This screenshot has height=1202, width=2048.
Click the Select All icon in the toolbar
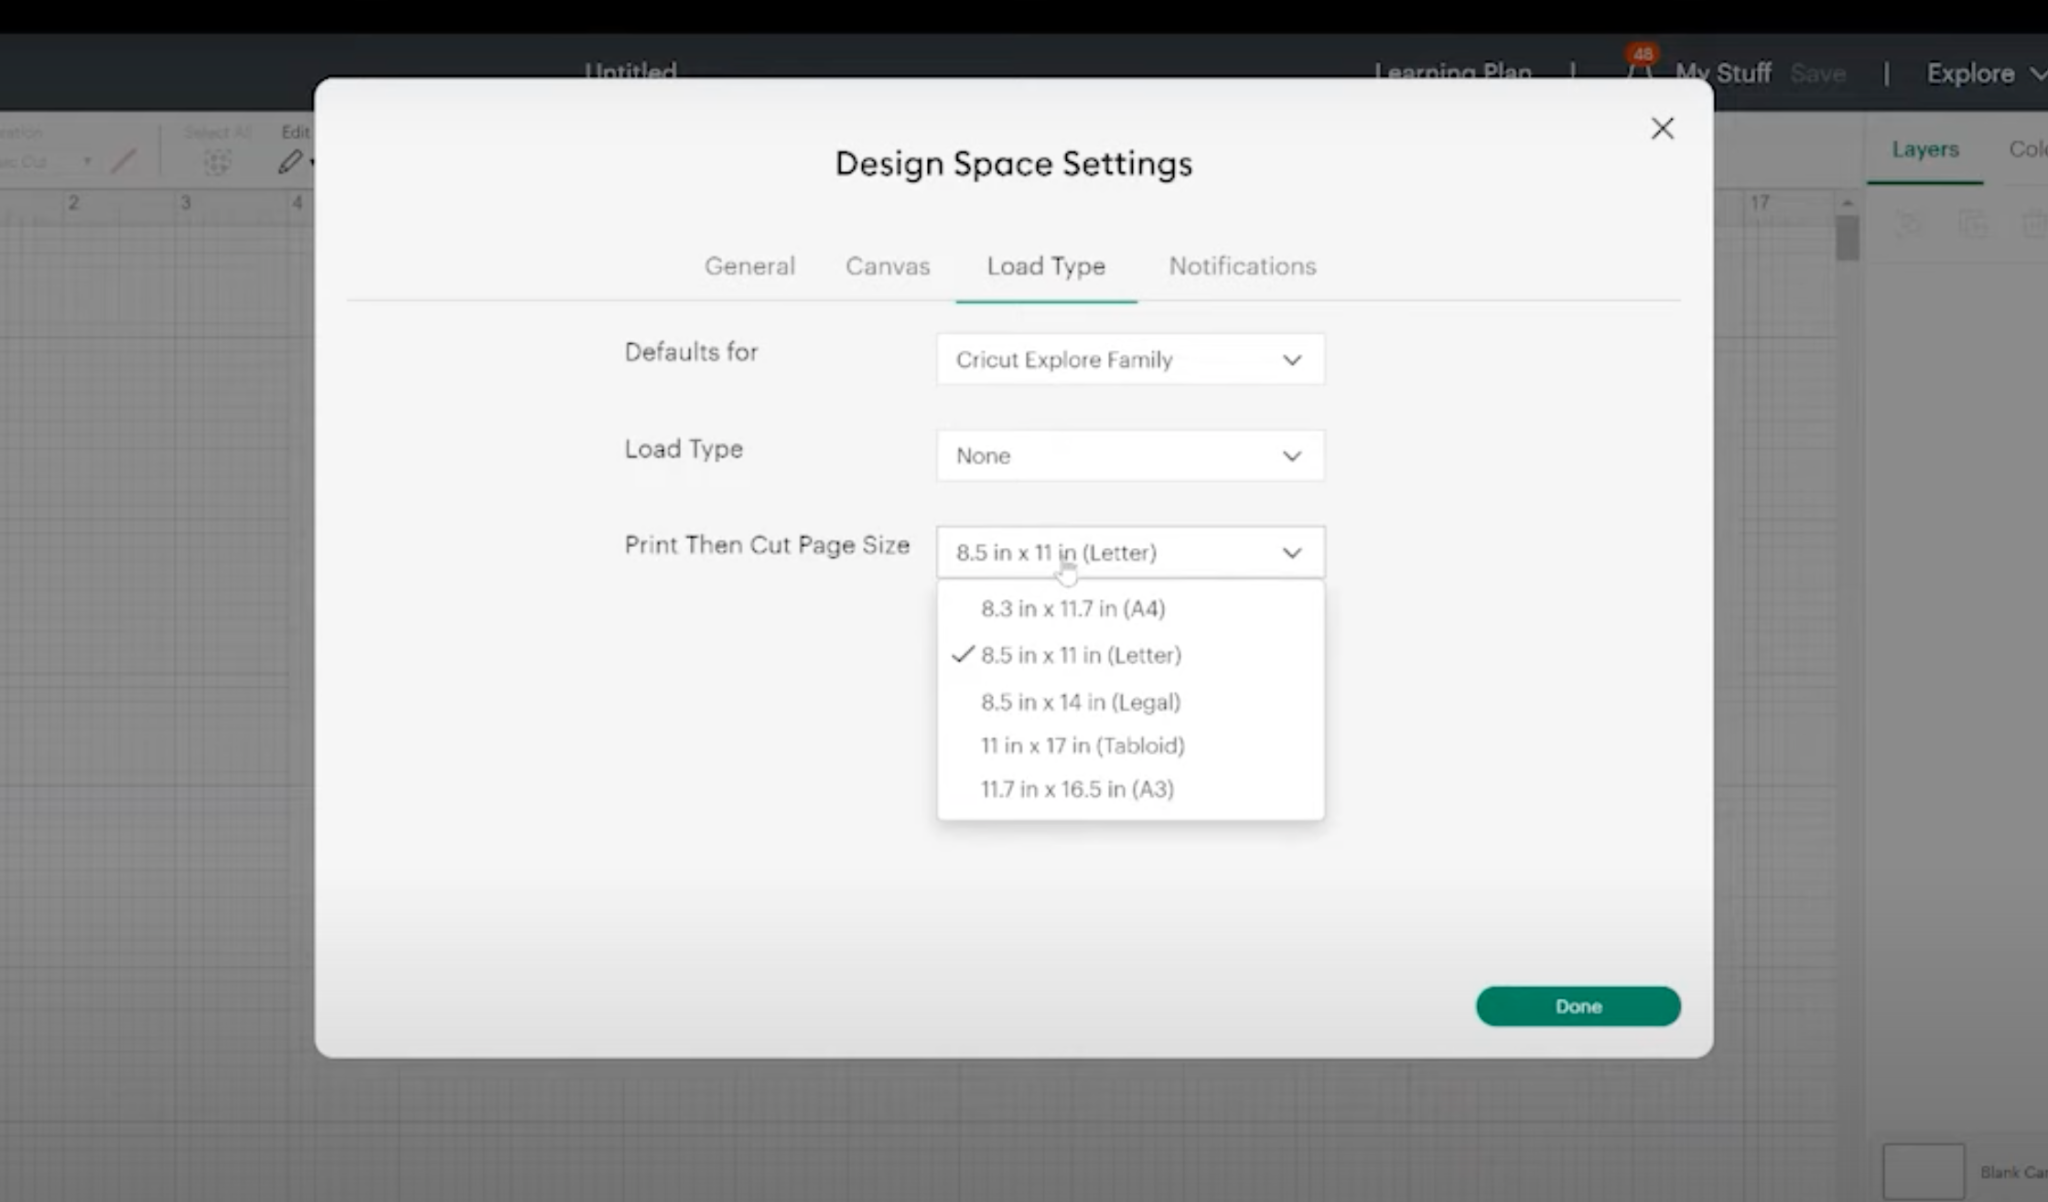pos(217,161)
